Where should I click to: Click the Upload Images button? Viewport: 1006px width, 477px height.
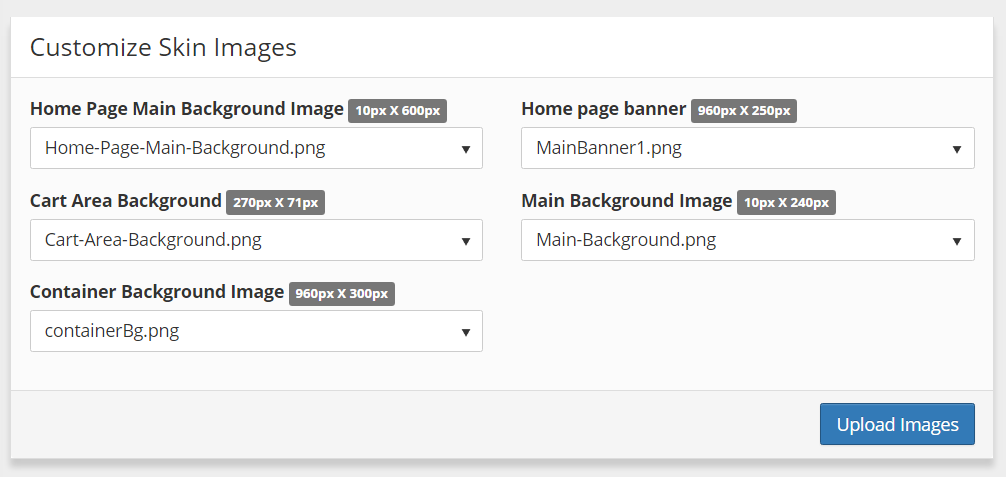(897, 424)
